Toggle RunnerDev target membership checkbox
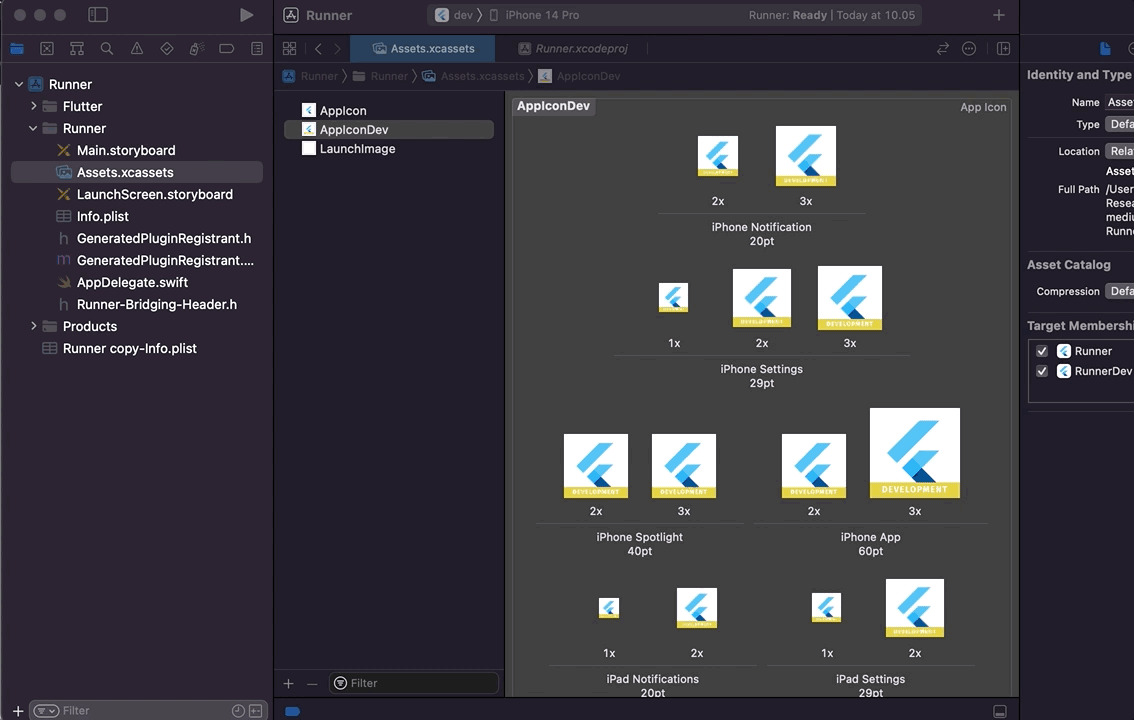The image size is (1134, 720). point(1042,371)
